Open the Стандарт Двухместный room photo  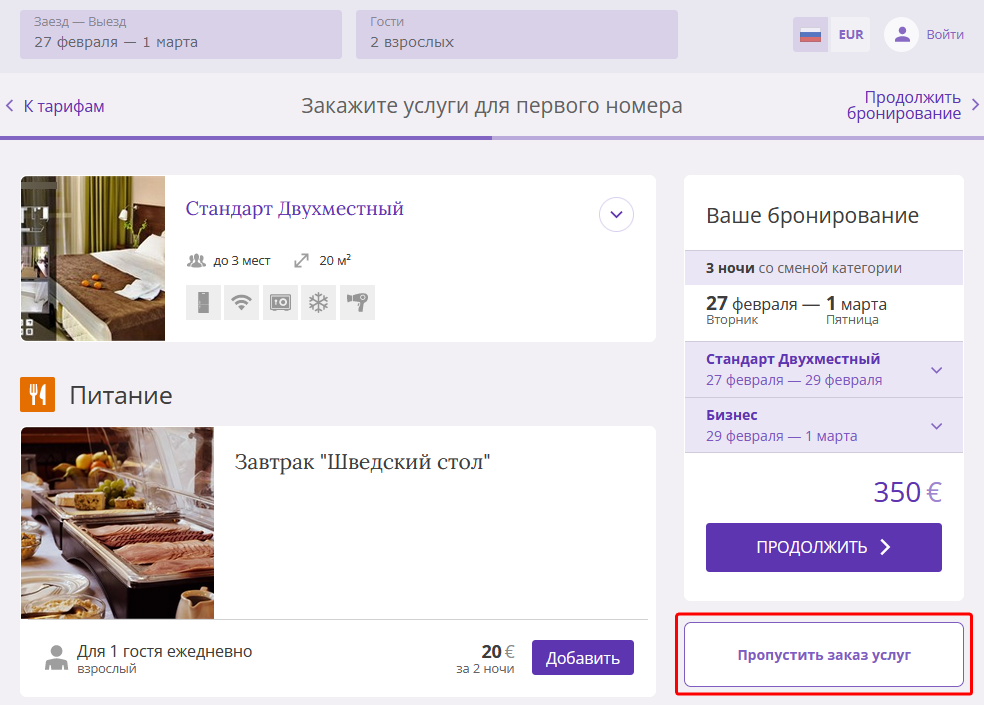coord(93,258)
